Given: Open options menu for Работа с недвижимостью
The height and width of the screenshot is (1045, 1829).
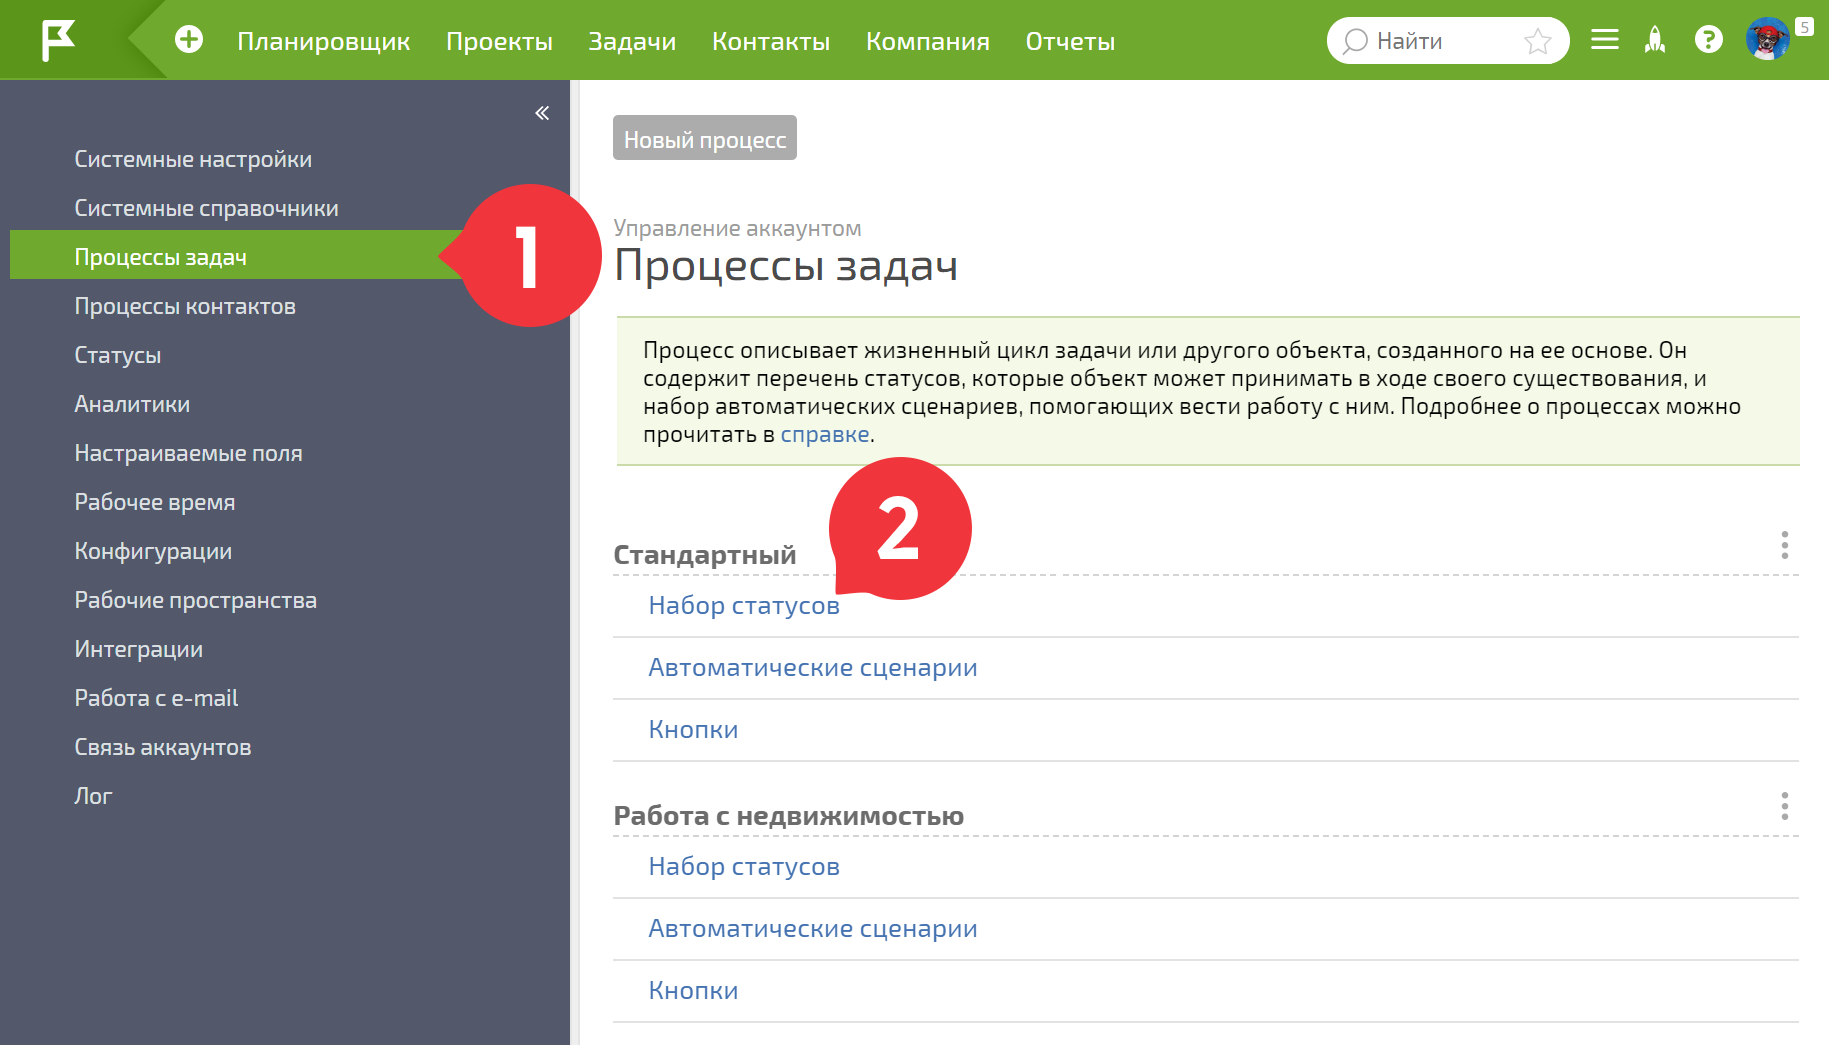Looking at the screenshot, I should click(x=1784, y=806).
